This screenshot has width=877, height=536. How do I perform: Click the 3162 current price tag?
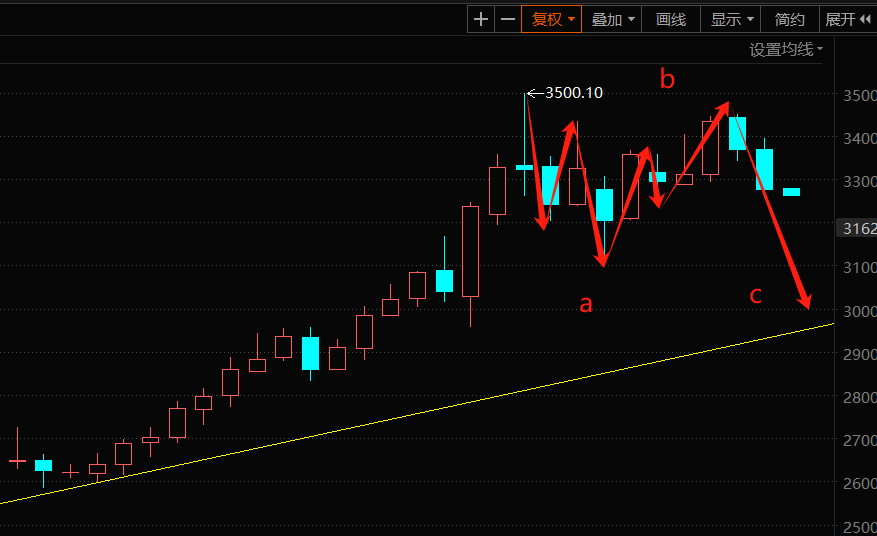click(859, 228)
